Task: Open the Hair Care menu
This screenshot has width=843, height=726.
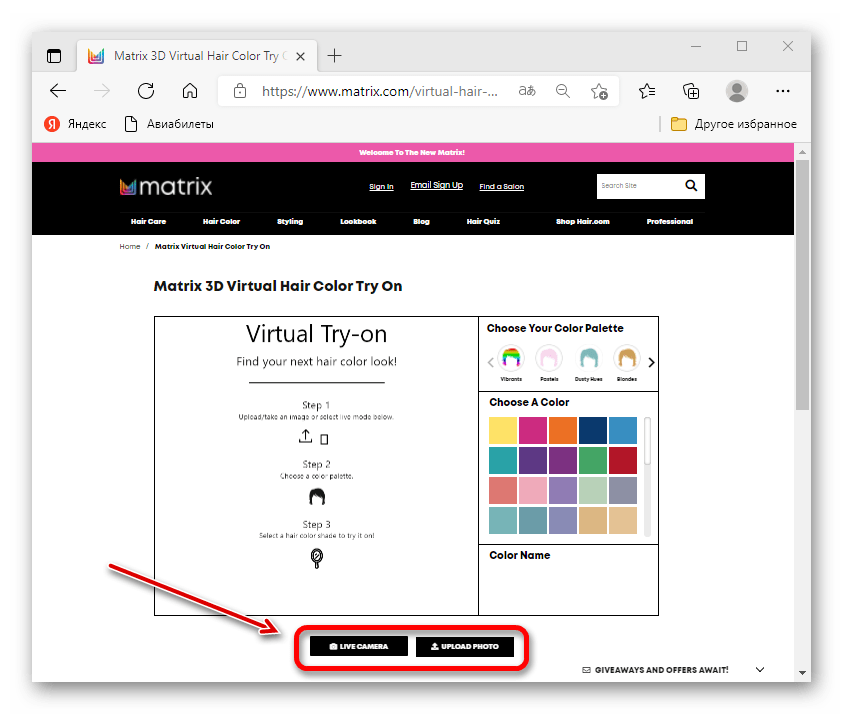Action: tap(148, 222)
